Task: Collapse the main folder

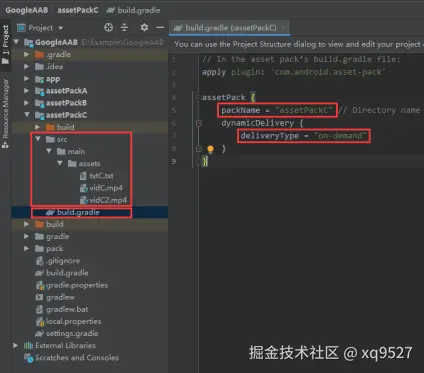Action: (49, 151)
